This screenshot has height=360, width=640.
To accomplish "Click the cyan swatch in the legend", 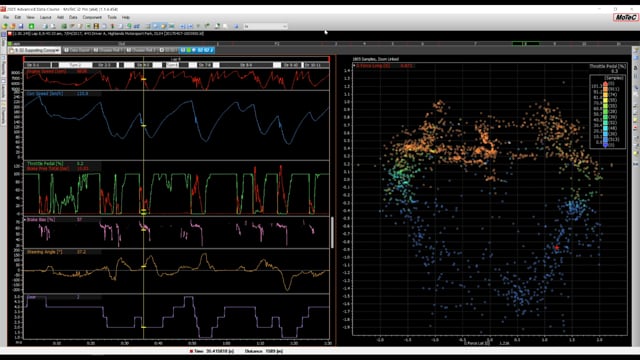I will tap(605, 128).
